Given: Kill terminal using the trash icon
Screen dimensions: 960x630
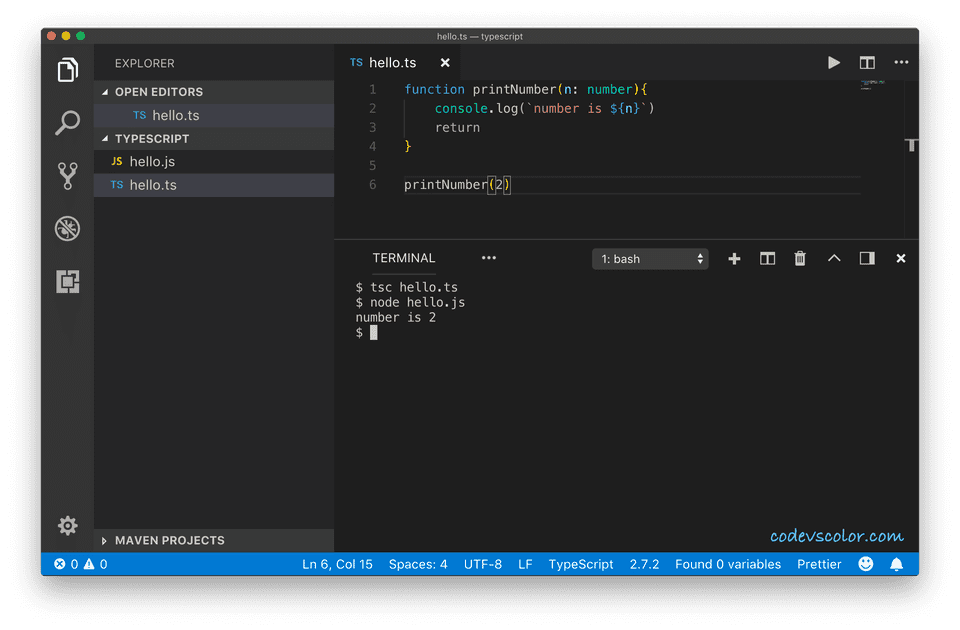Looking at the screenshot, I should [x=800, y=259].
